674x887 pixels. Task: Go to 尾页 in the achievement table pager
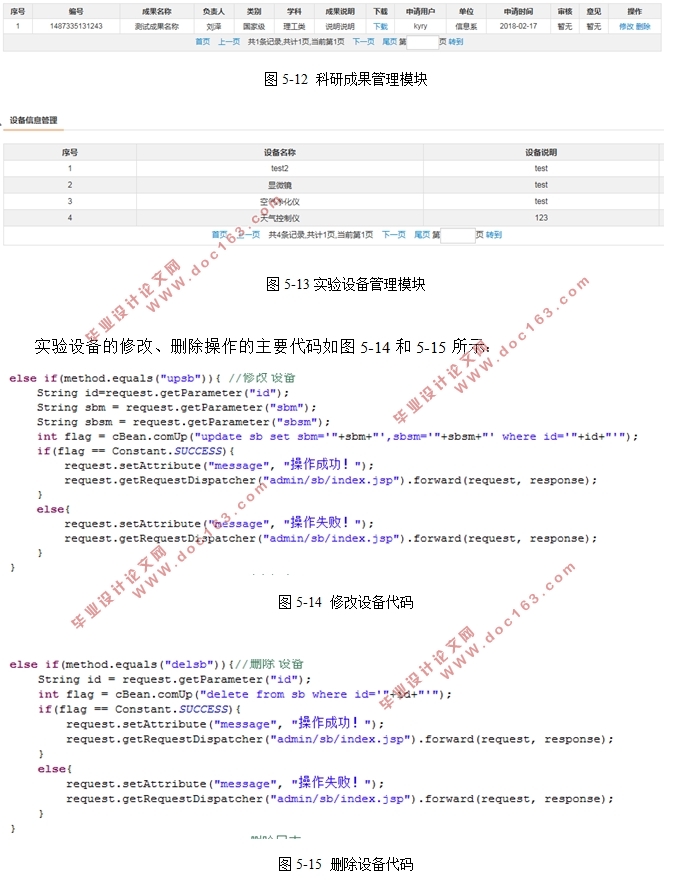click(x=389, y=42)
